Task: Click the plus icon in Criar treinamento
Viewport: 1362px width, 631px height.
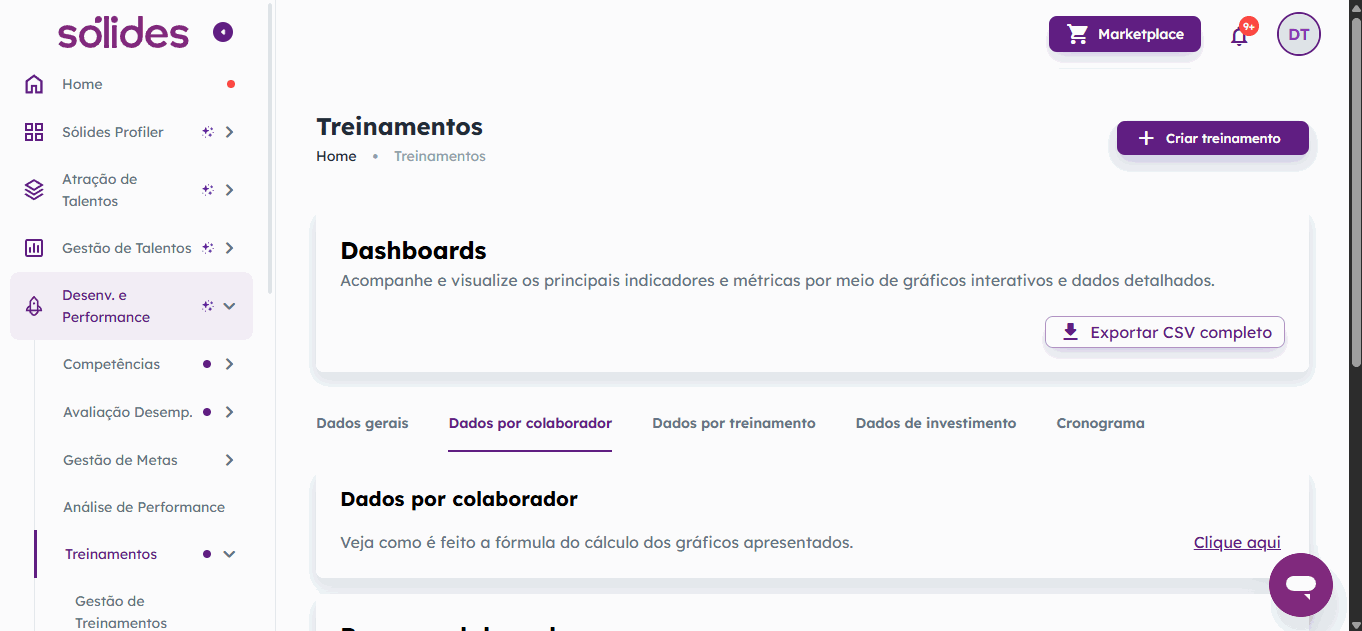Action: [1146, 138]
